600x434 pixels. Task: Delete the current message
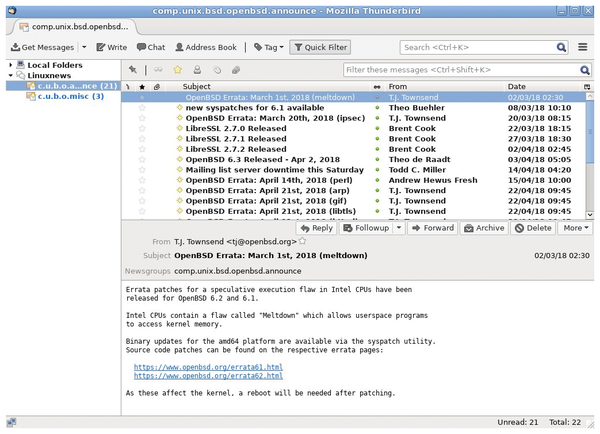click(533, 228)
